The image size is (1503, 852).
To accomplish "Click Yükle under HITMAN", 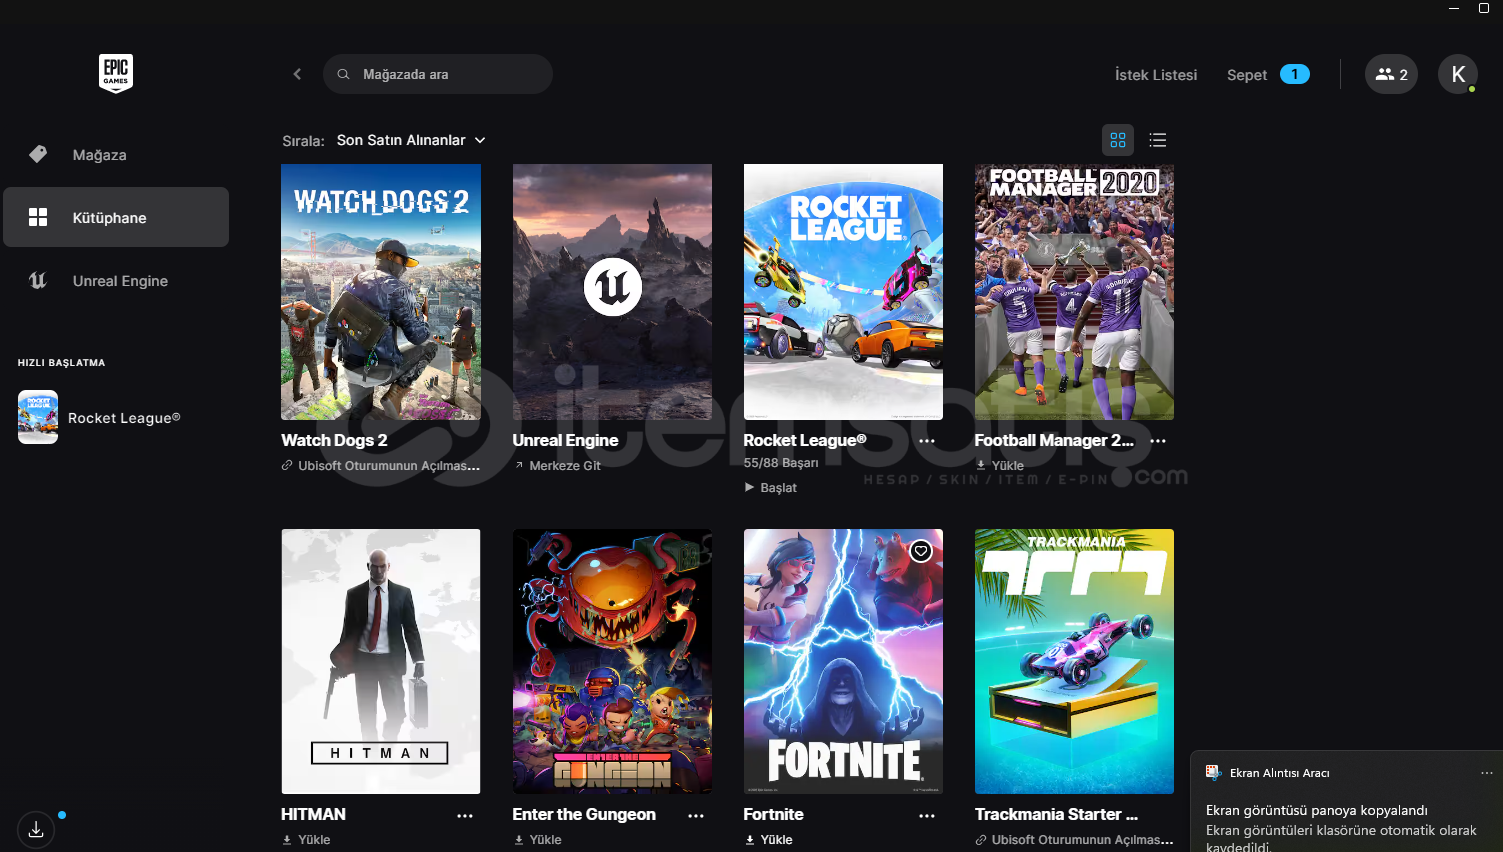I will coord(306,840).
